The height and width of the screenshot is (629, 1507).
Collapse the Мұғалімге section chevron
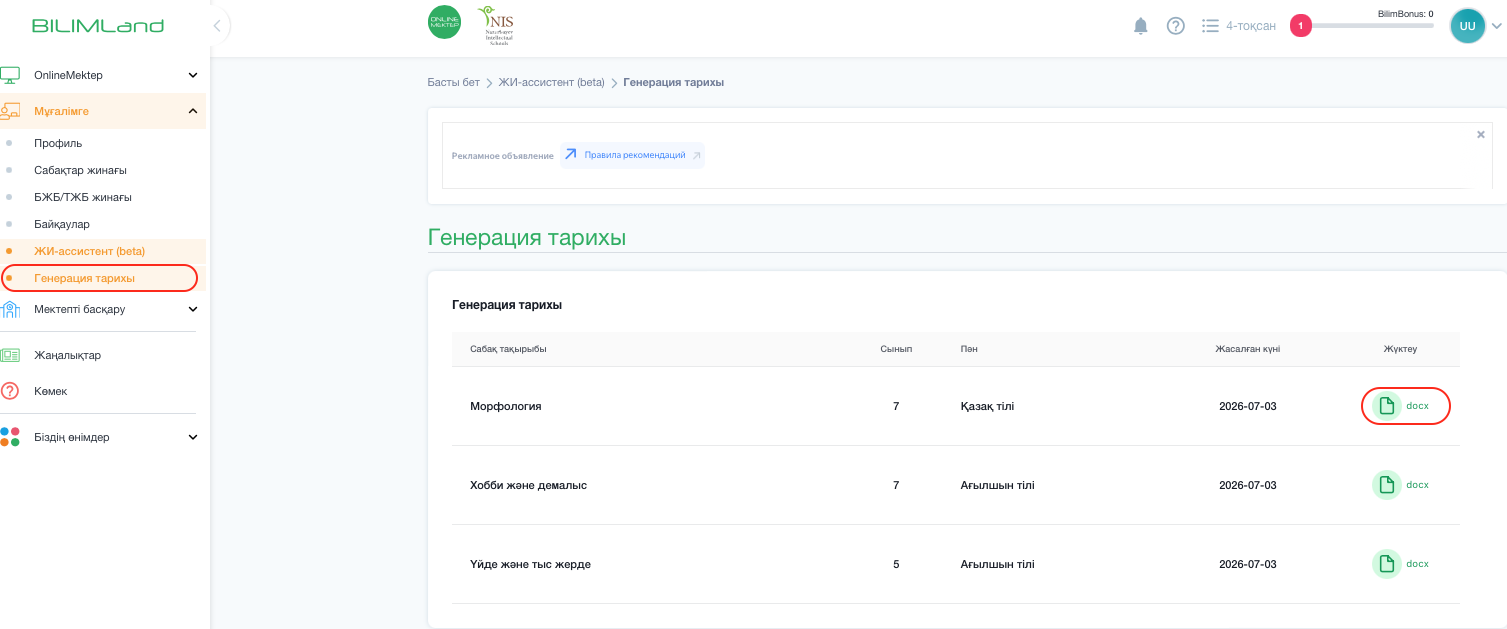click(193, 111)
